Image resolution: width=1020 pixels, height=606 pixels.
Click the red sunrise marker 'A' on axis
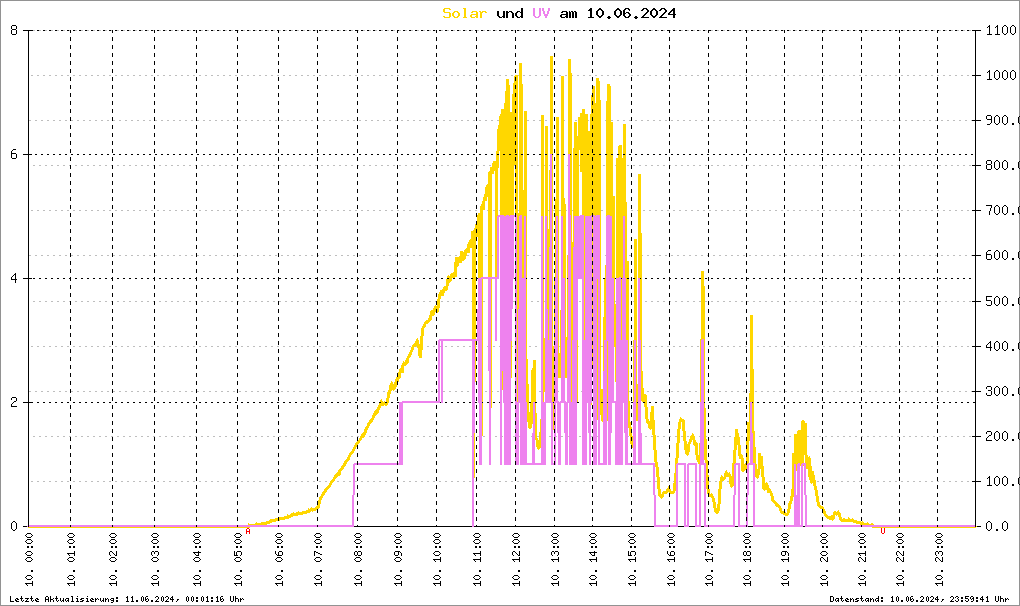coord(248,532)
